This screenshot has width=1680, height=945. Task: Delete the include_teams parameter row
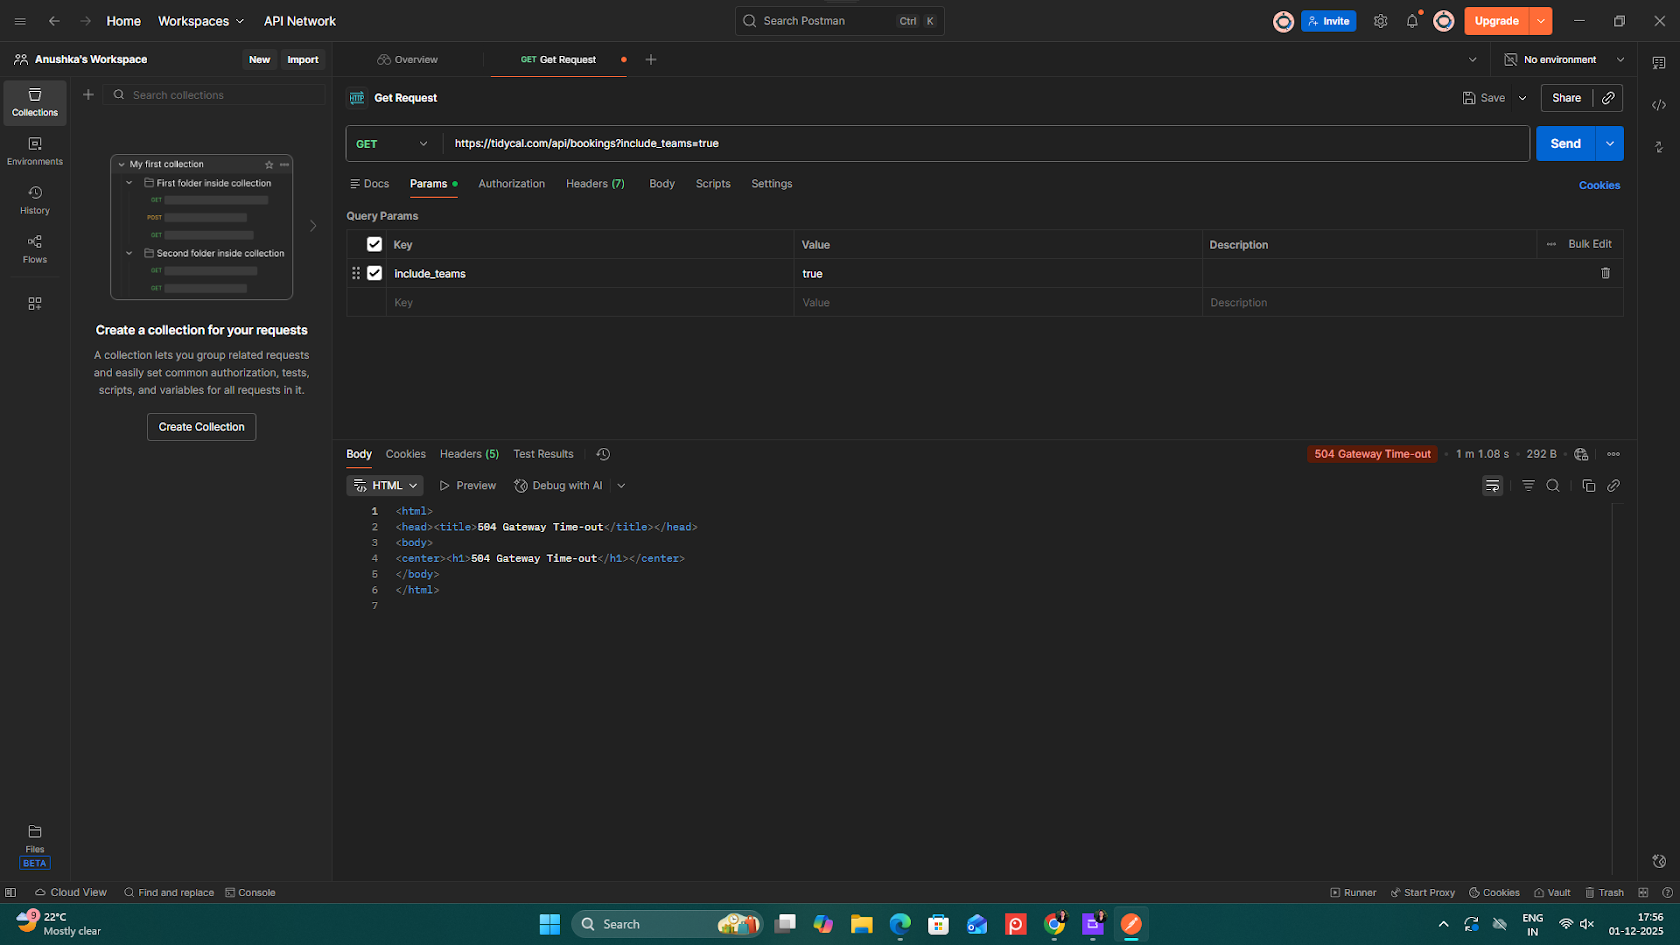[1605, 273]
